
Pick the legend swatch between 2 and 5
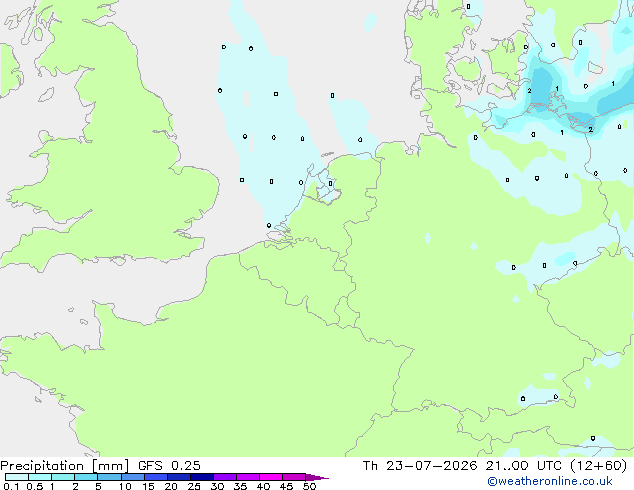coord(86,477)
